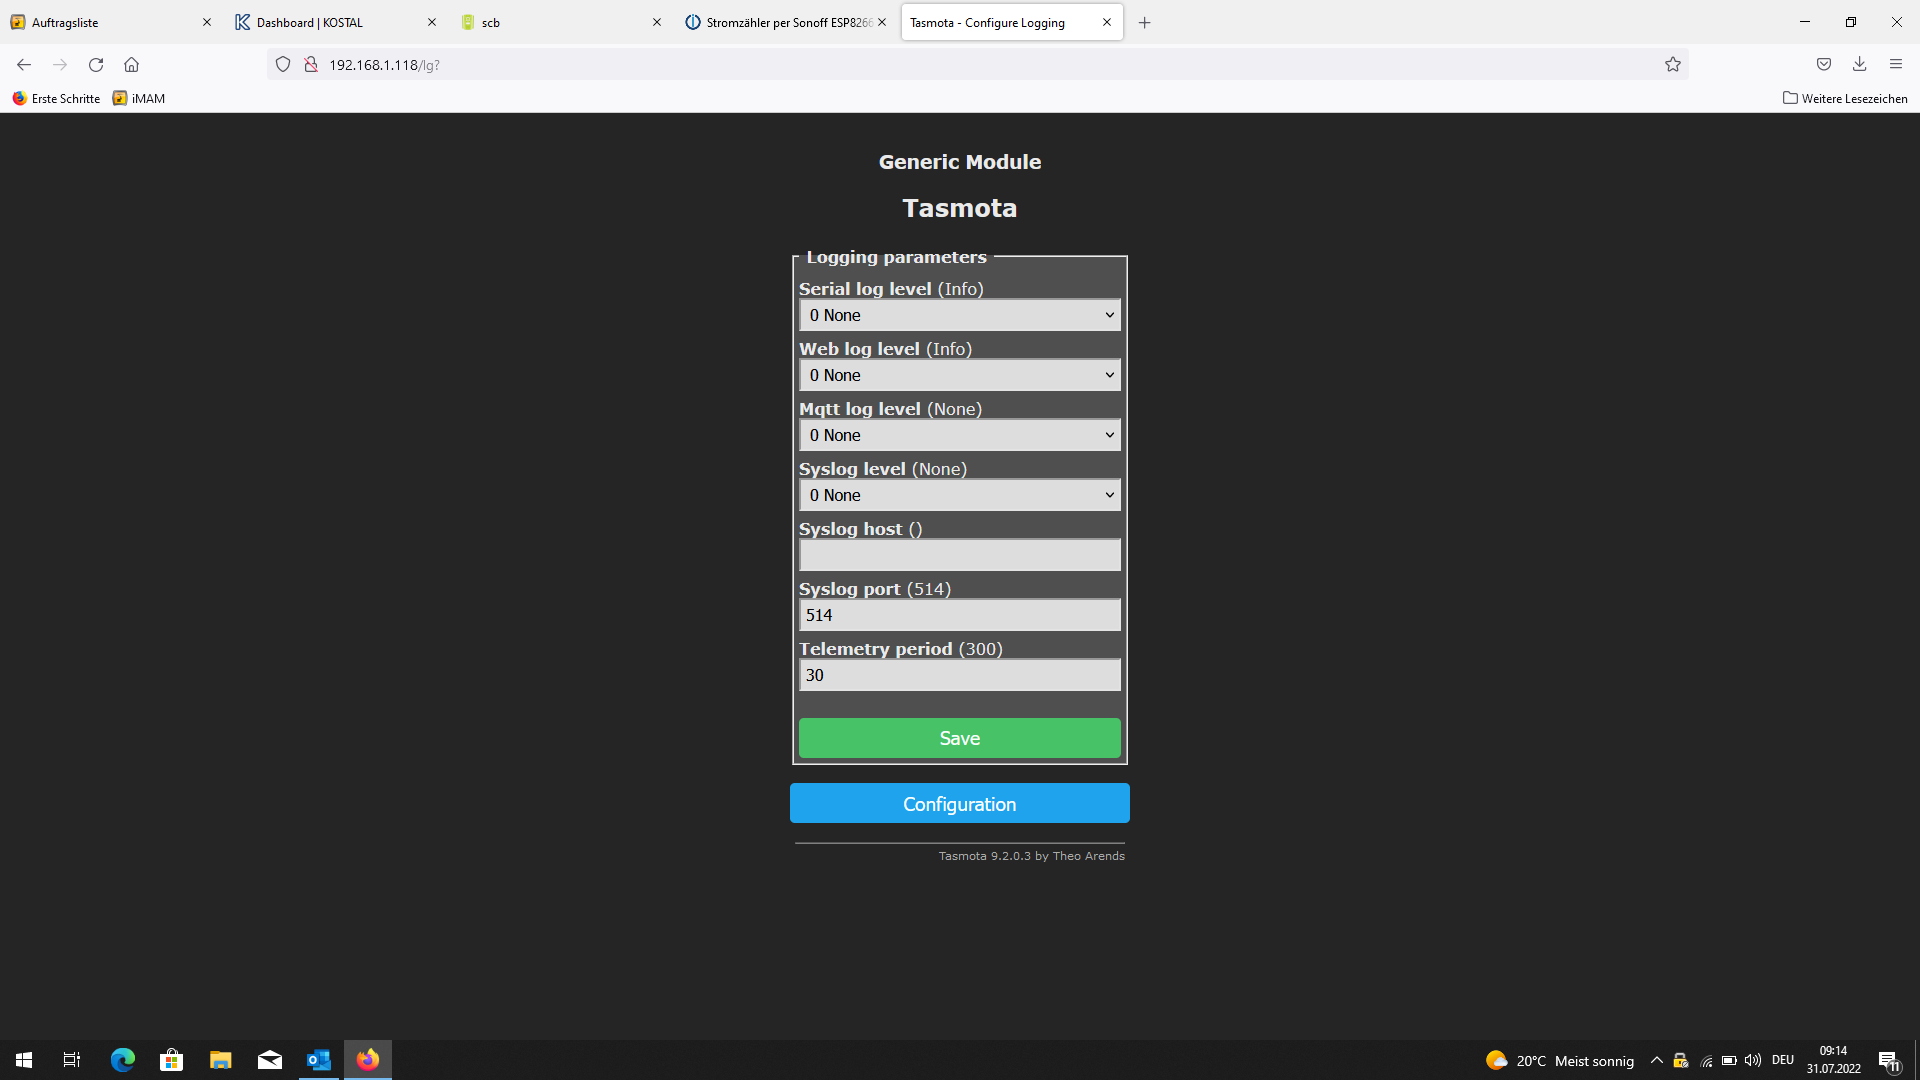Show the tracking protection shield info

point(283,65)
